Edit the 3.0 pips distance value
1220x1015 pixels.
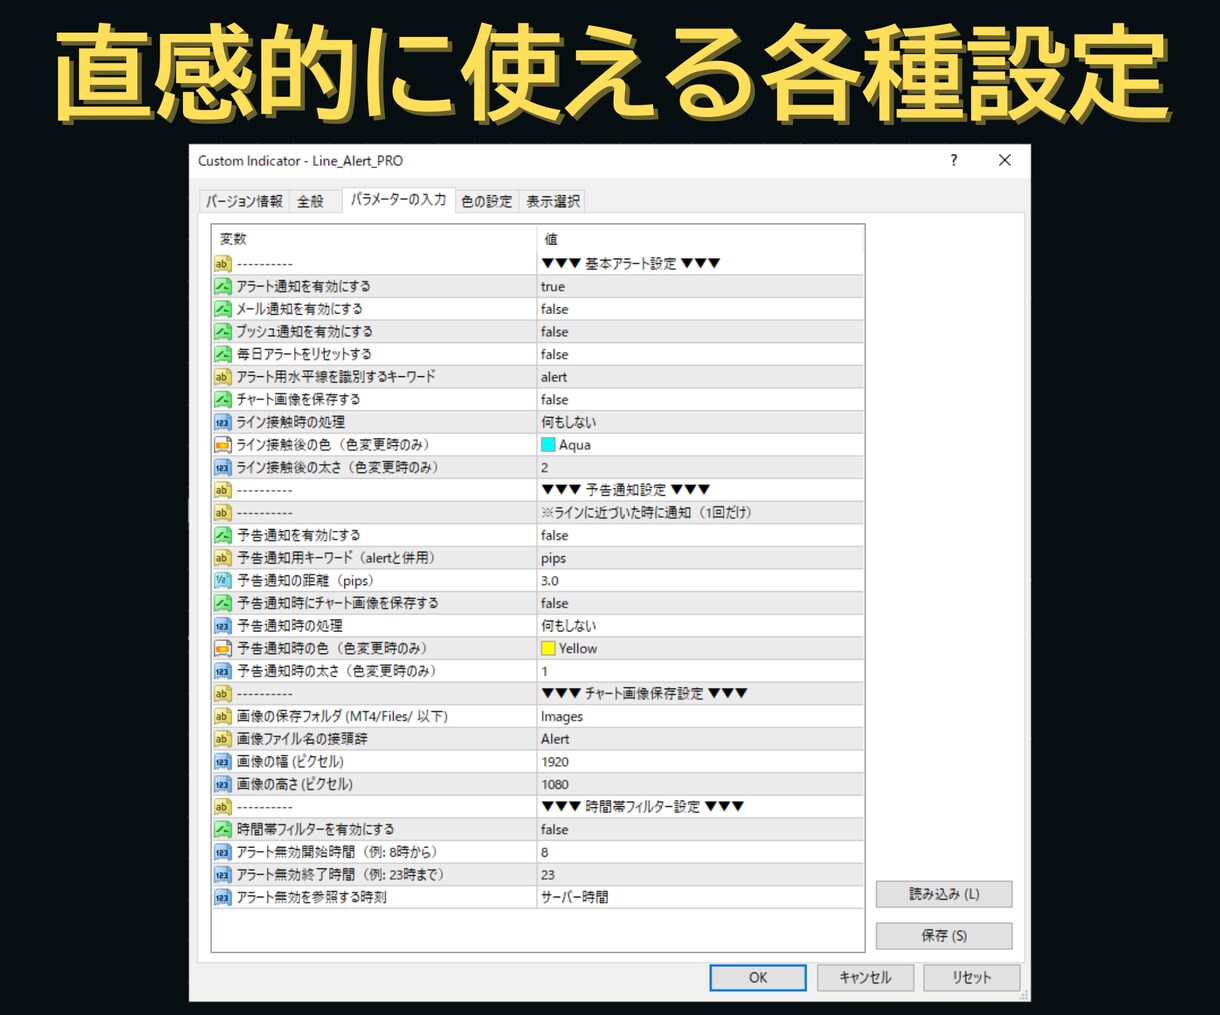click(700, 580)
